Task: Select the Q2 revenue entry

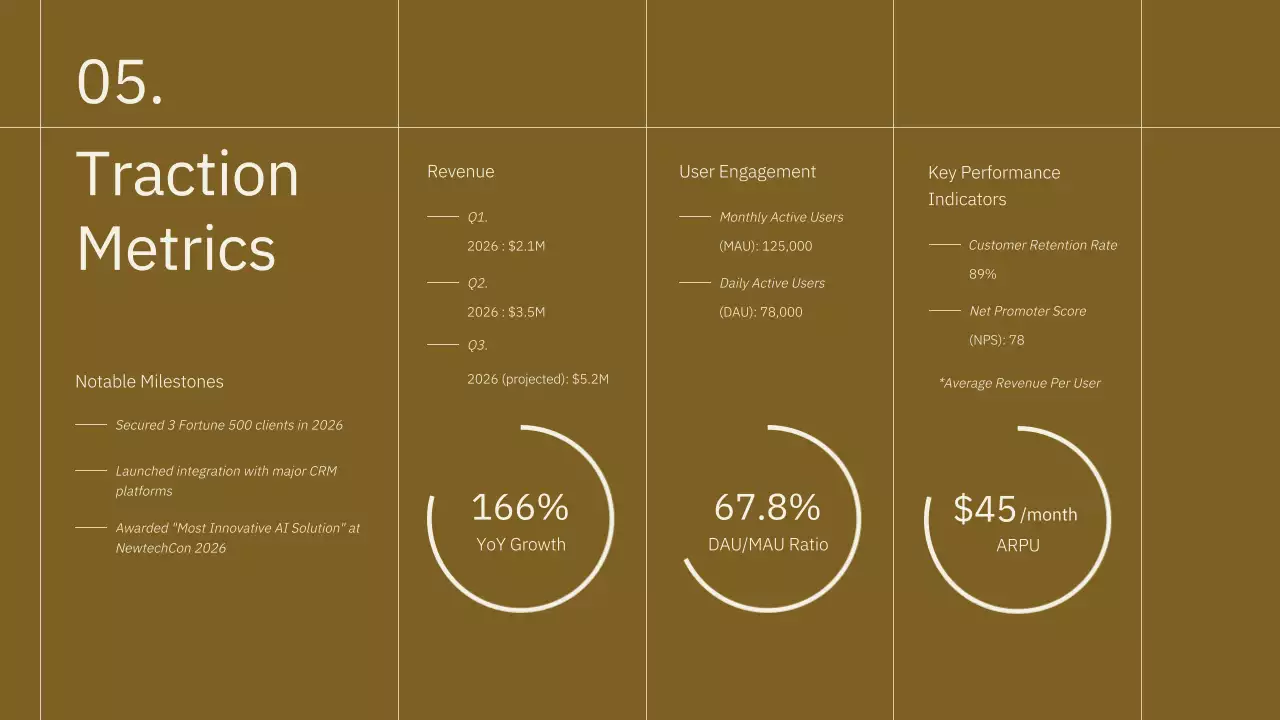Action: point(505,296)
